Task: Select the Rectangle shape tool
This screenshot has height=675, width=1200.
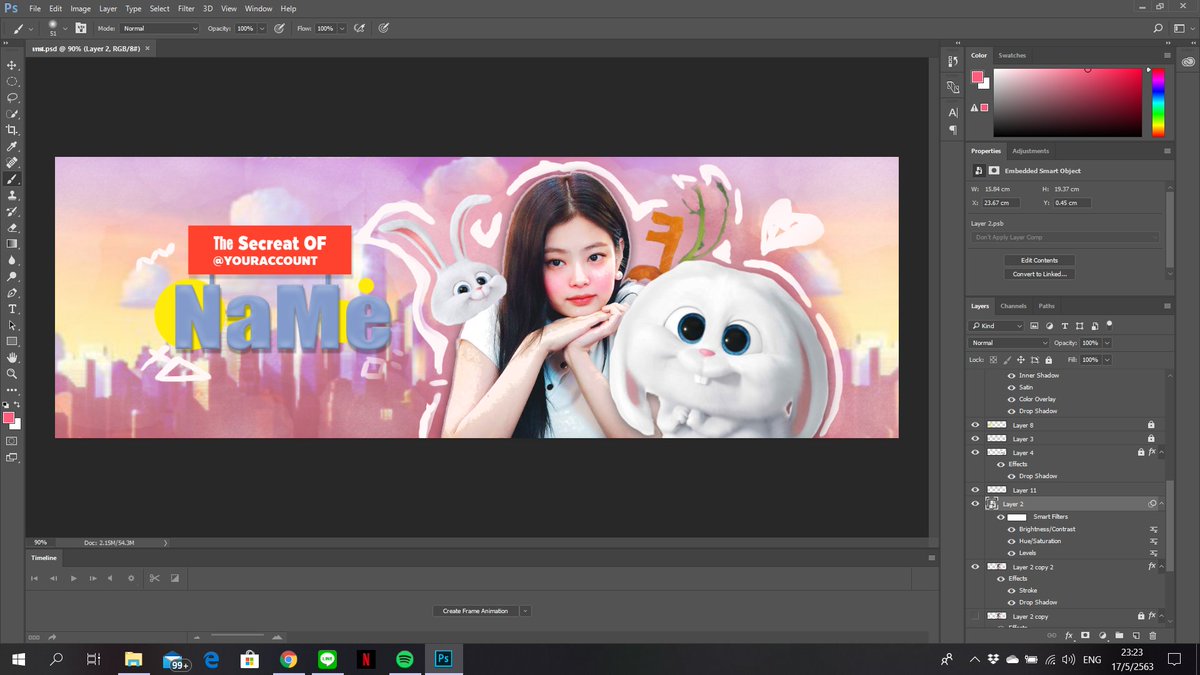Action: coord(12,342)
